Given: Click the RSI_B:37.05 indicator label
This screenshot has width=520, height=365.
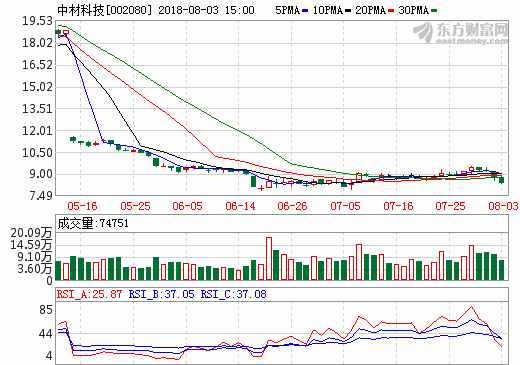Looking at the screenshot, I should 161,294.
